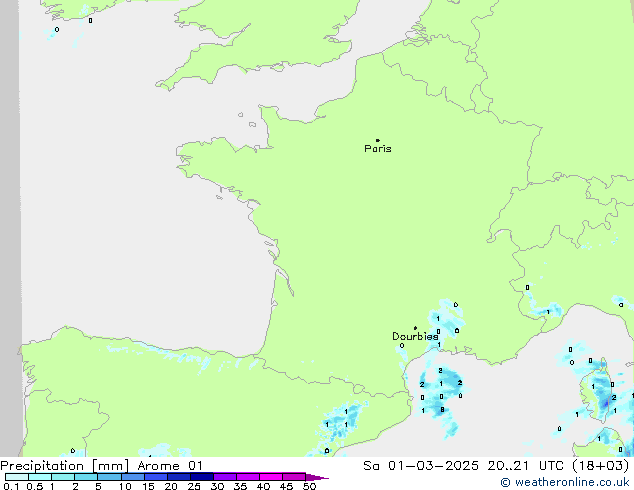Select the 15 mm blue legend swatch
Screen dimensions: 634x490
coord(156,477)
